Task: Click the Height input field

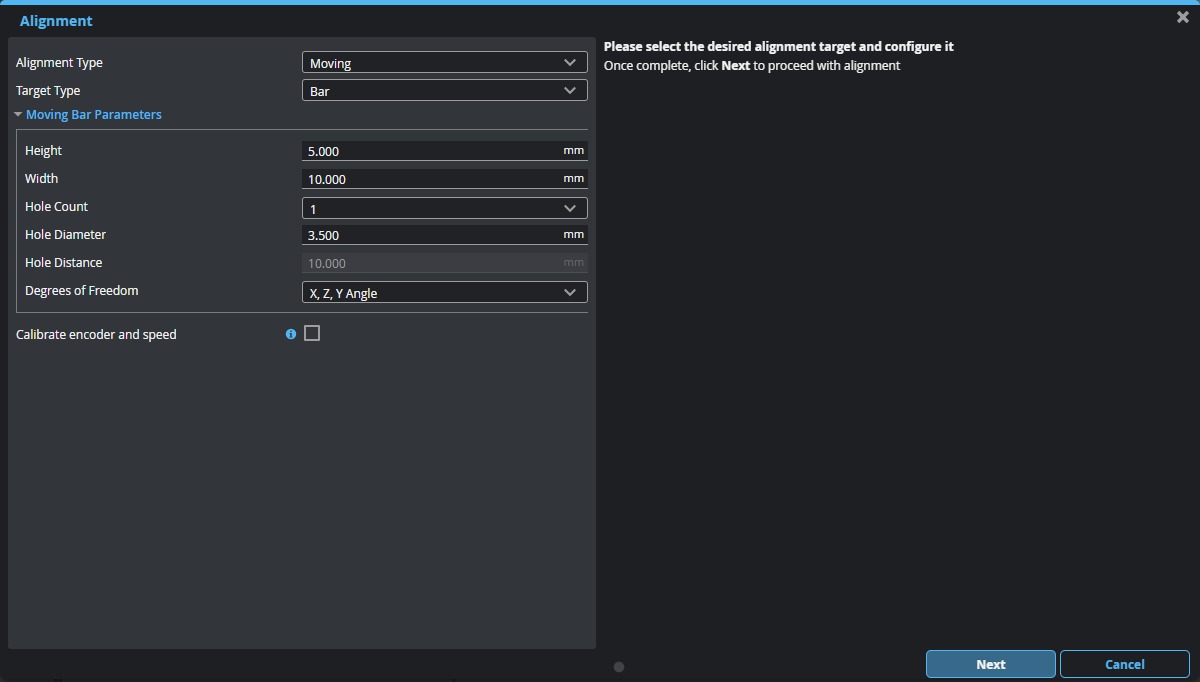Action: tap(430, 151)
